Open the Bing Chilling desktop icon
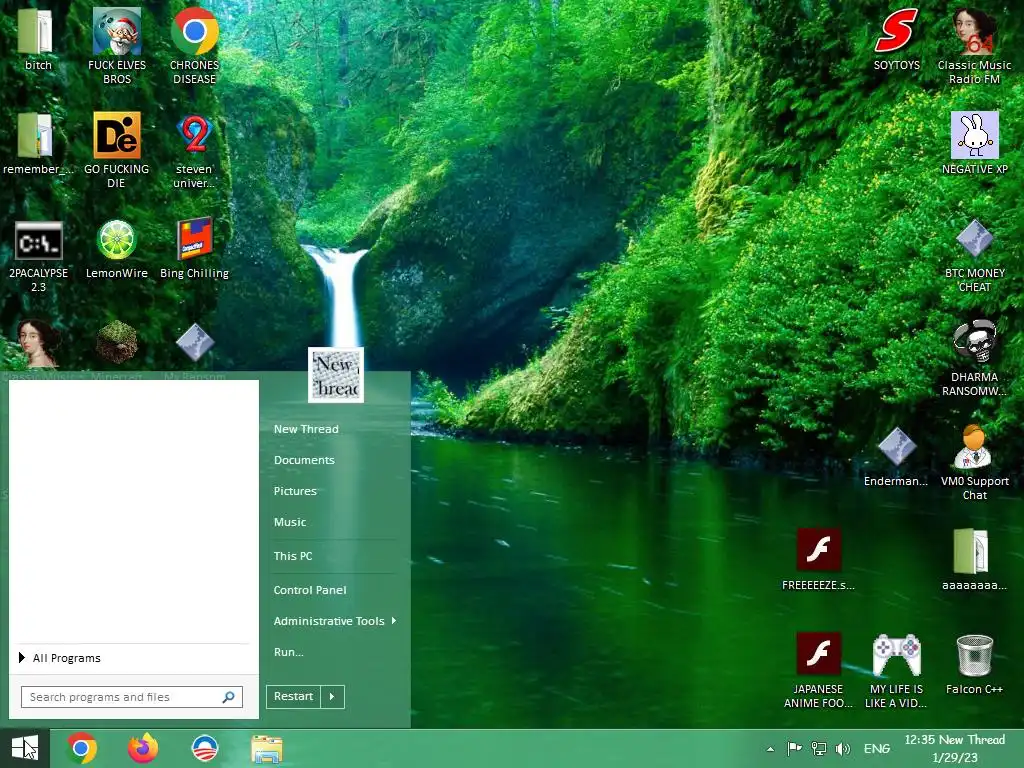1024x768 pixels. tap(195, 248)
